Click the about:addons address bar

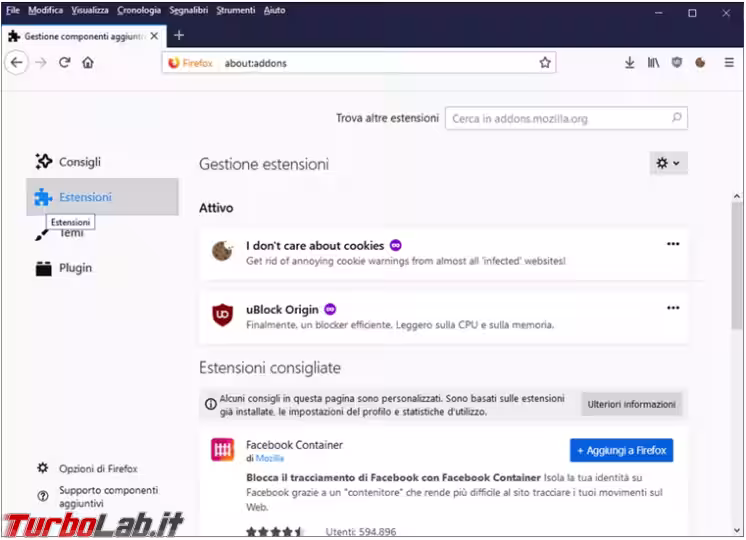coord(359,63)
